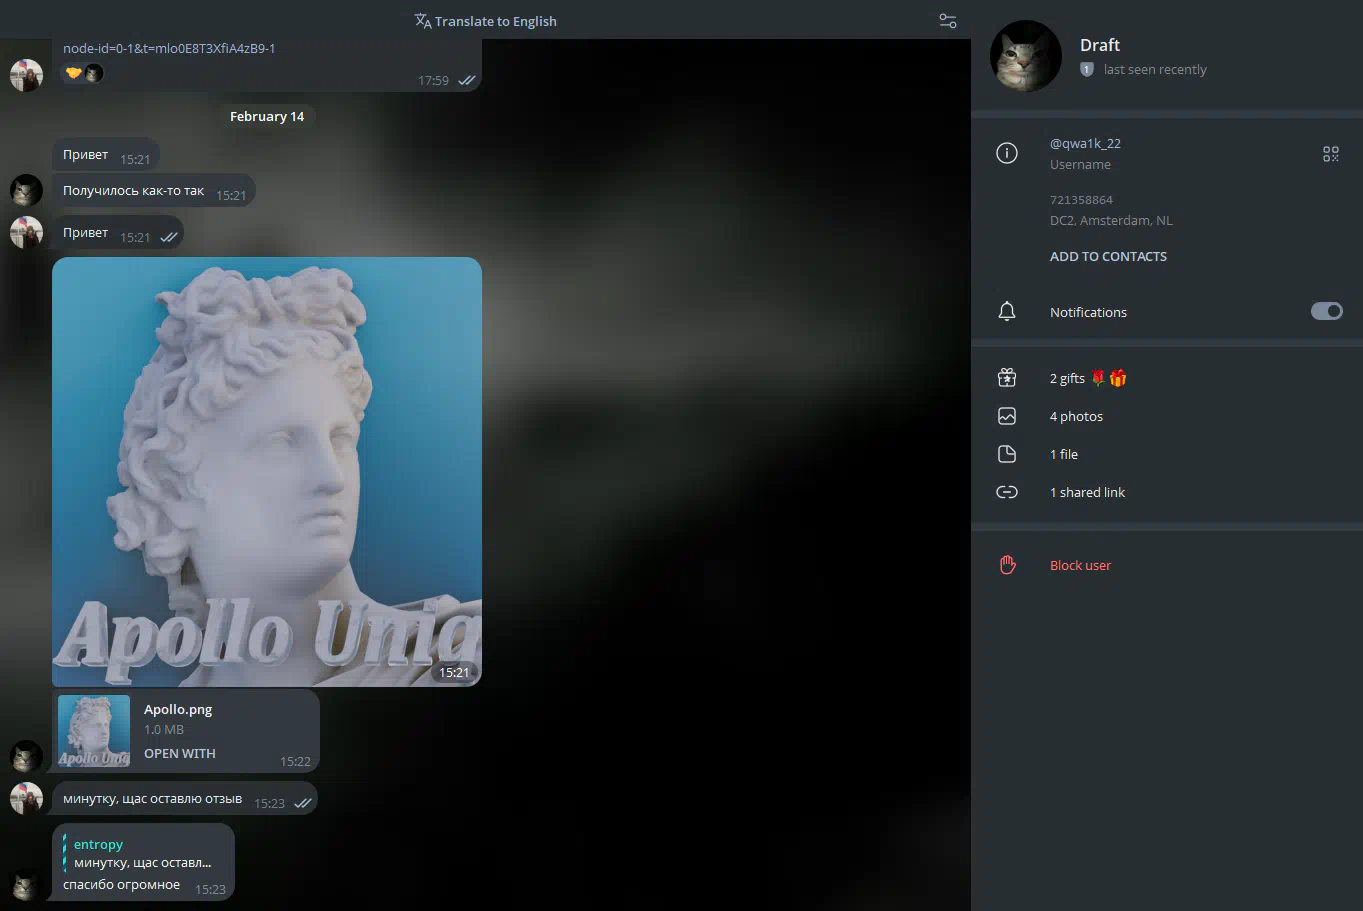The image size is (1363, 911).
Task: Open chat settings sliders icon
Action: tap(948, 21)
